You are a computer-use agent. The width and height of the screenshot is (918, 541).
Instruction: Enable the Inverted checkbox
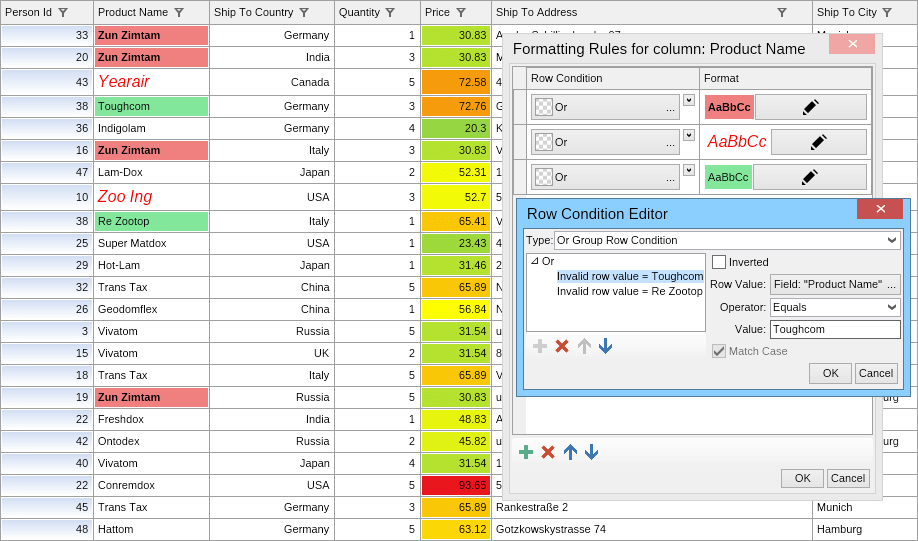719,262
